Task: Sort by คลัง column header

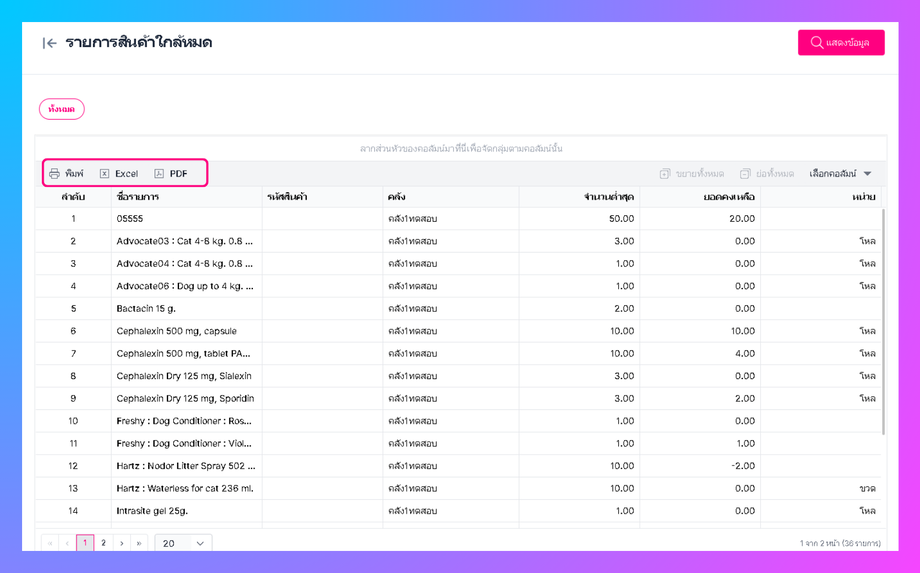Action: (x=451, y=197)
